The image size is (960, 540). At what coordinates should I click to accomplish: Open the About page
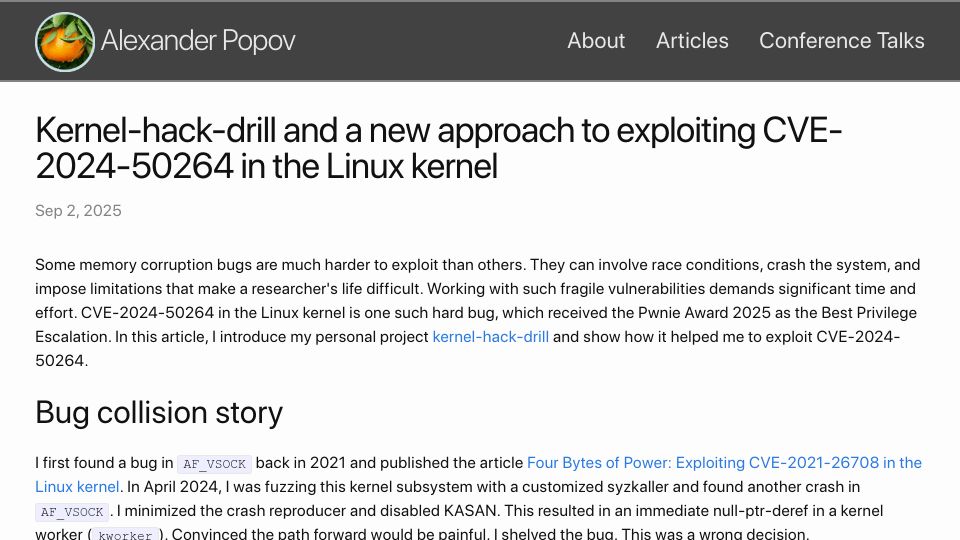(x=596, y=40)
